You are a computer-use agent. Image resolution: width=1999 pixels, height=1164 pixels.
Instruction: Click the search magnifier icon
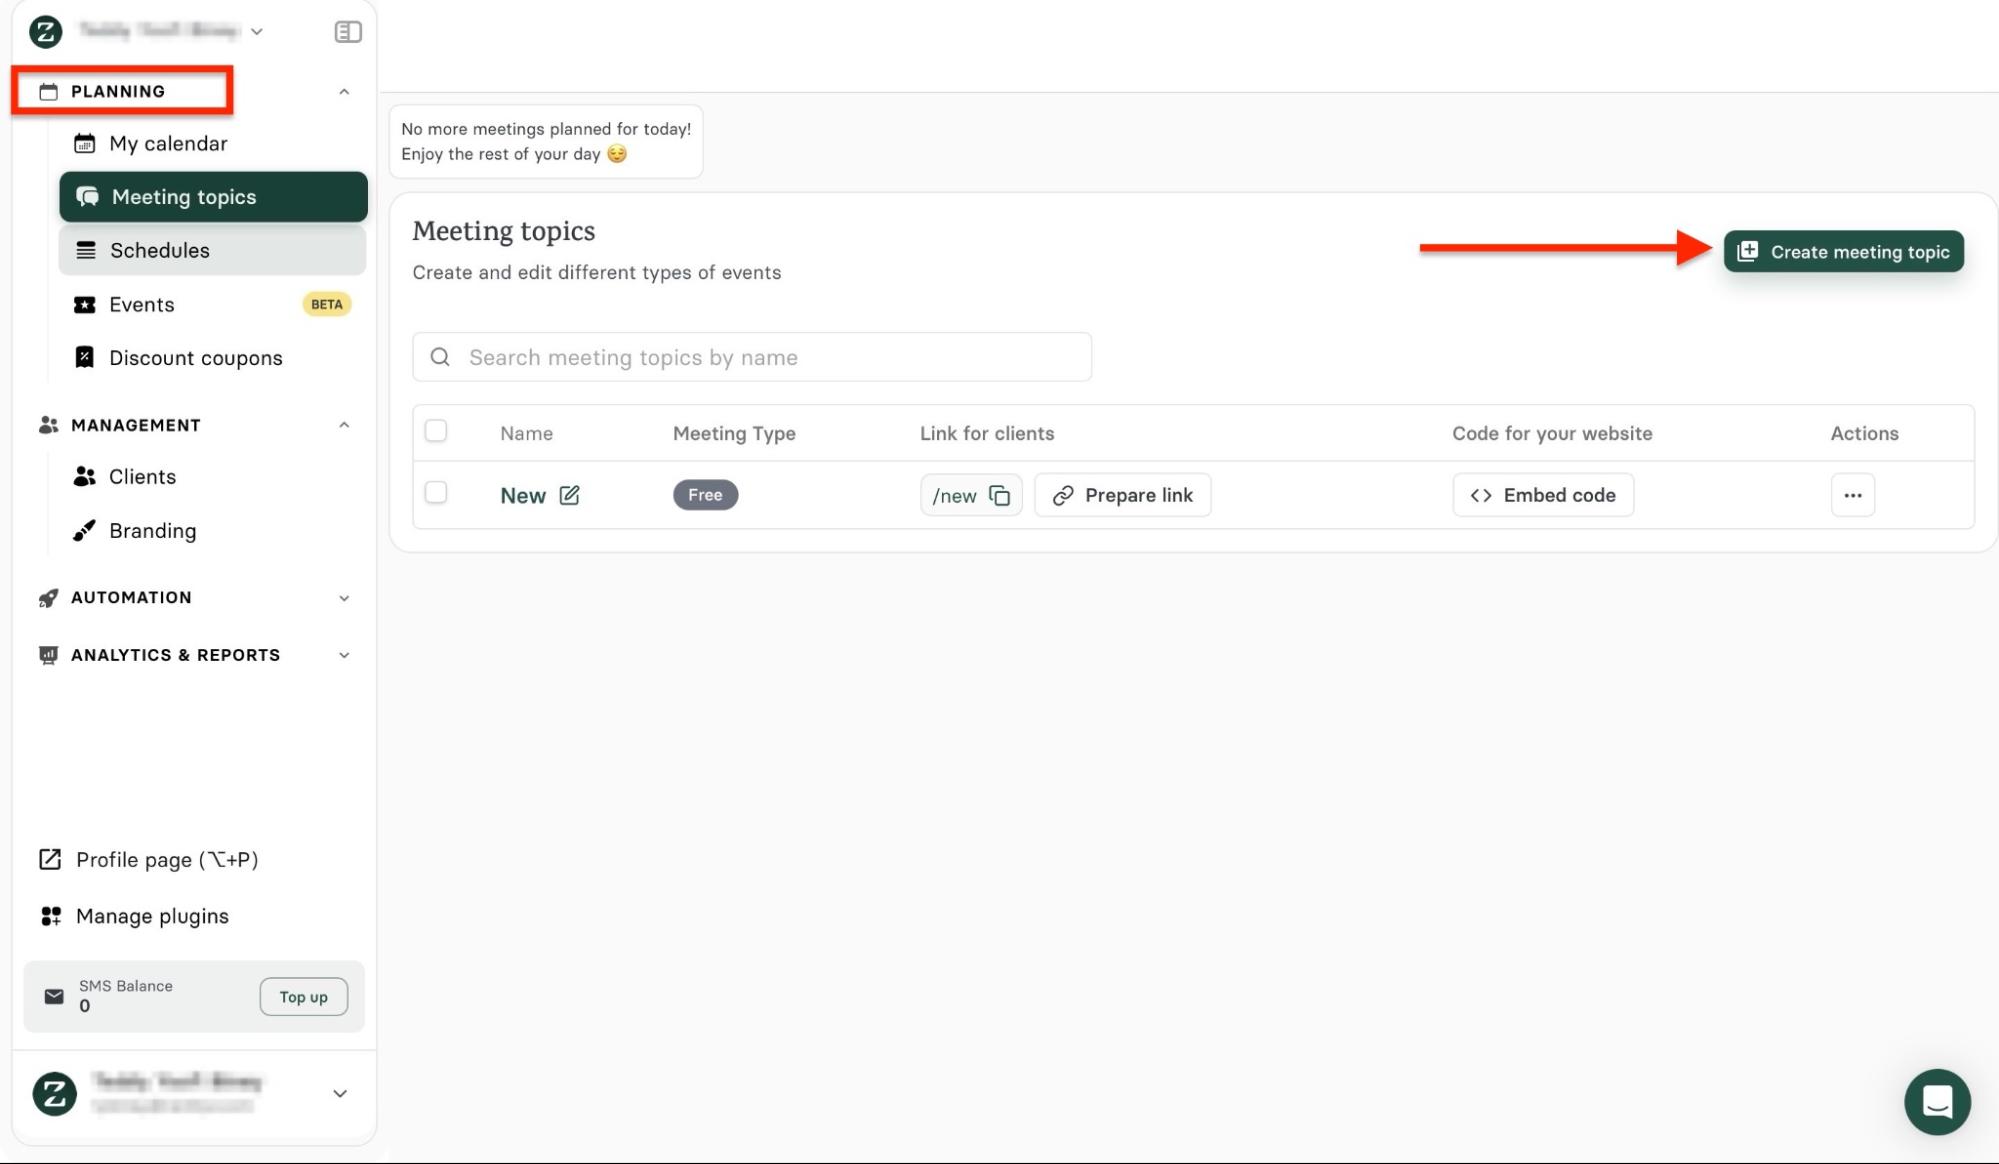pyautogui.click(x=440, y=357)
